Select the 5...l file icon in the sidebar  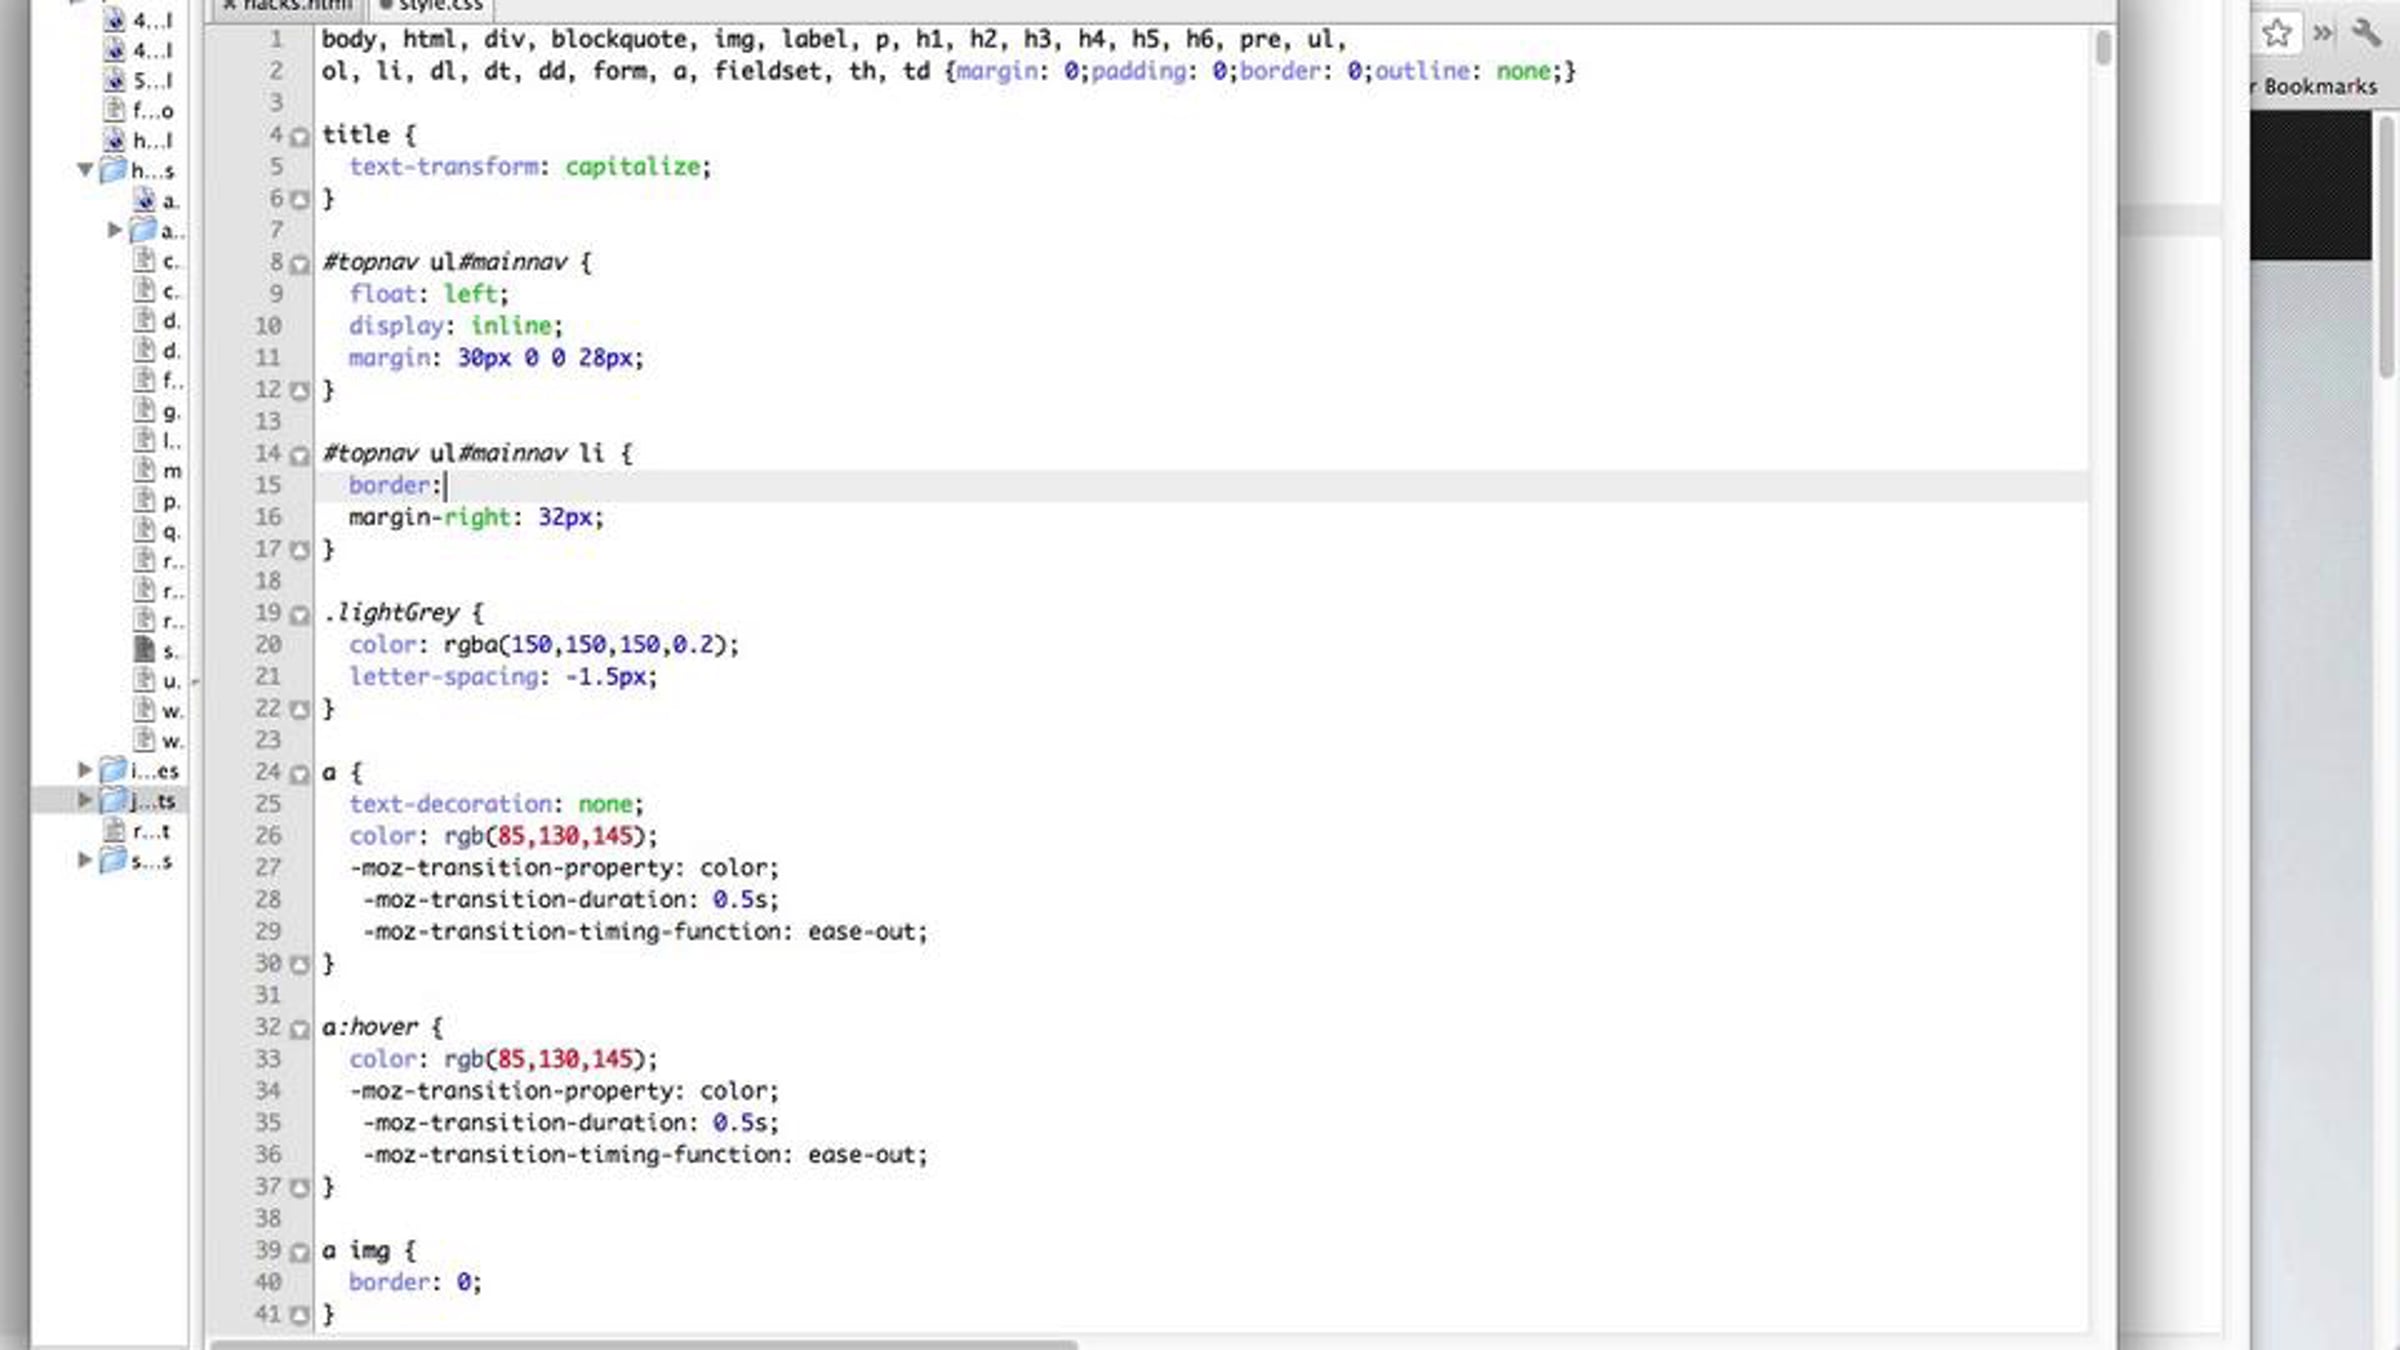coord(115,80)
